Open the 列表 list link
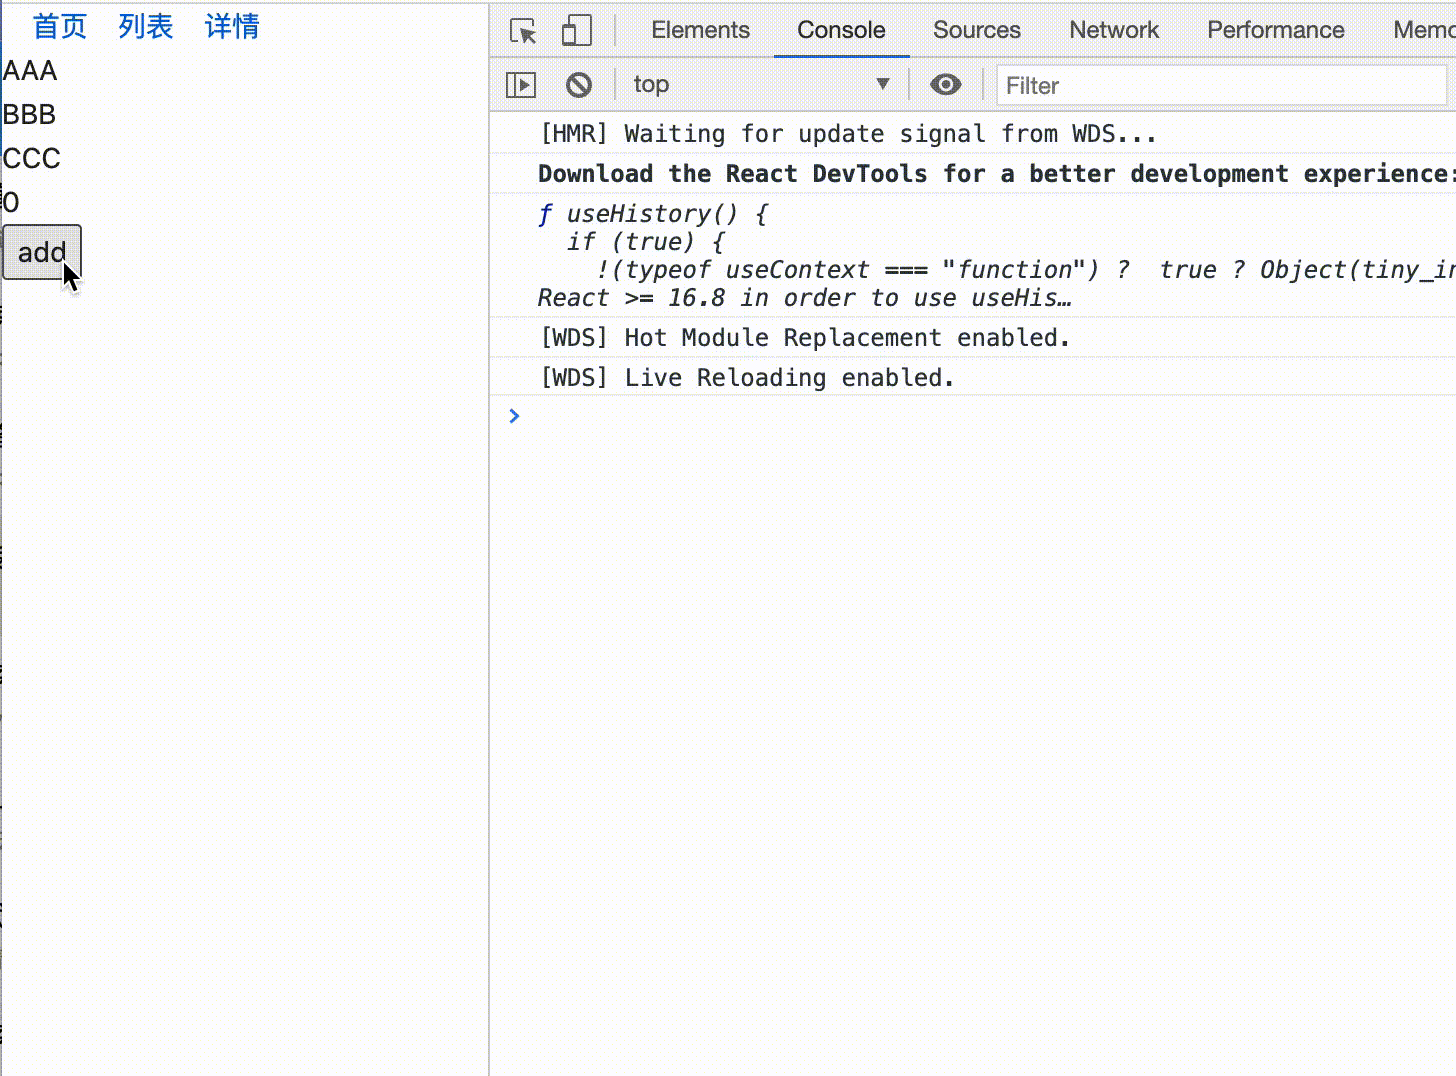 pos(146,26)
